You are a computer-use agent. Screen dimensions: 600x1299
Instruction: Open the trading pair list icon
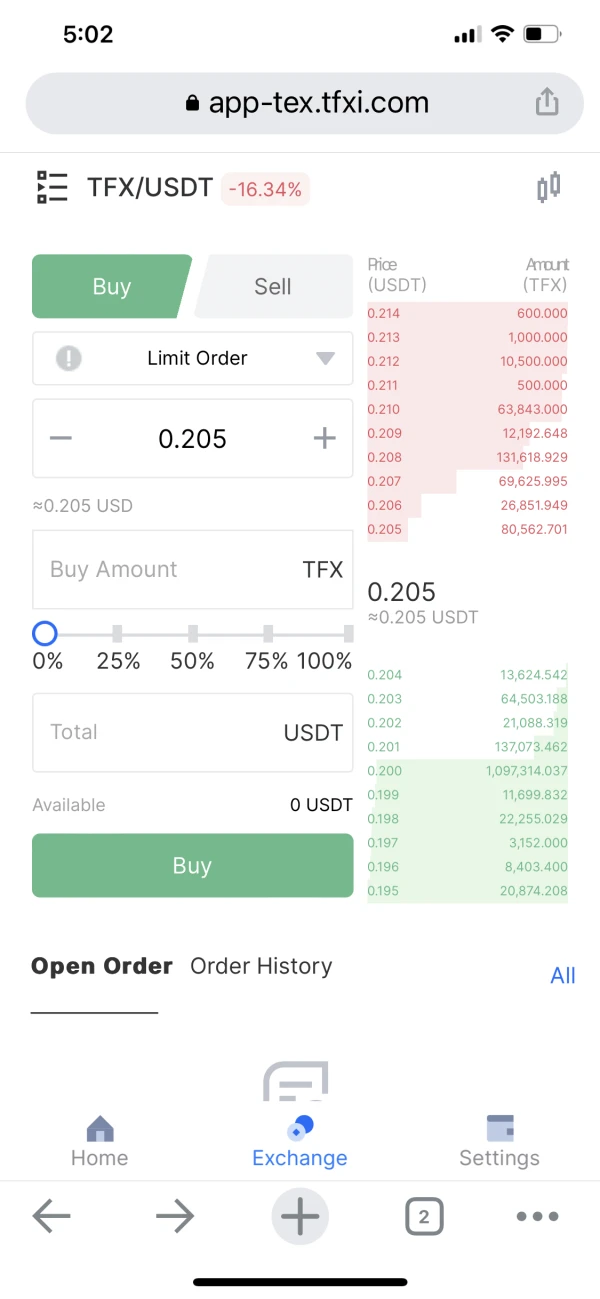[x=52, y=187]
